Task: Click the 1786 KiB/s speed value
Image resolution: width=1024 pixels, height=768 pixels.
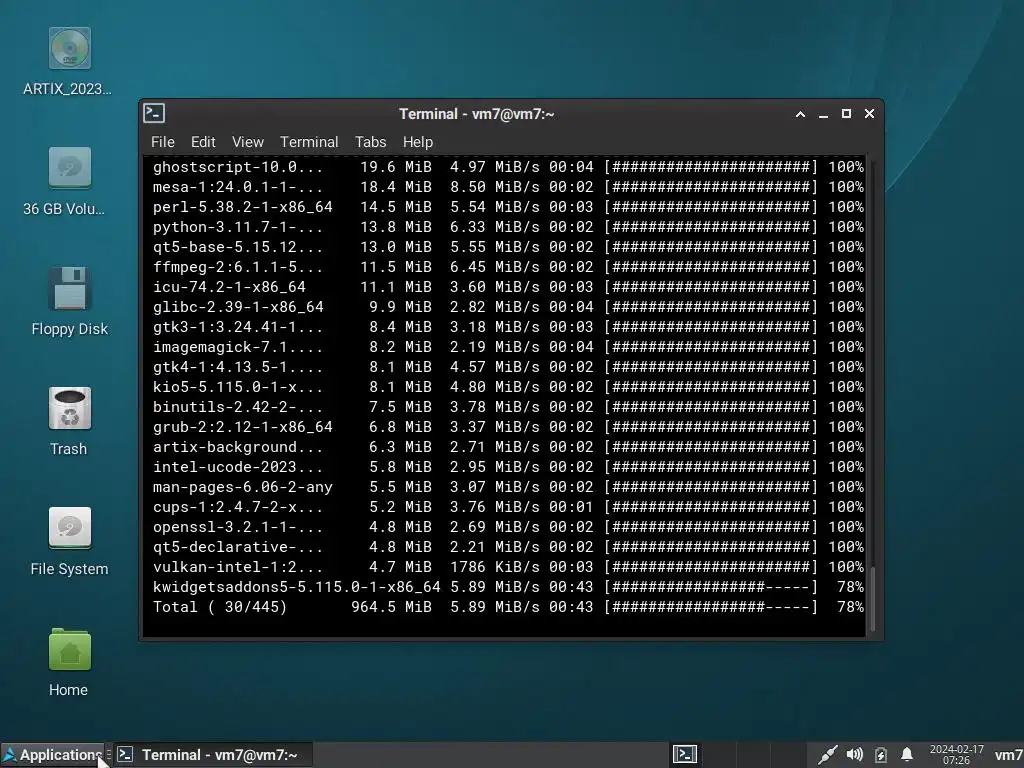Action: click(494, 567)
